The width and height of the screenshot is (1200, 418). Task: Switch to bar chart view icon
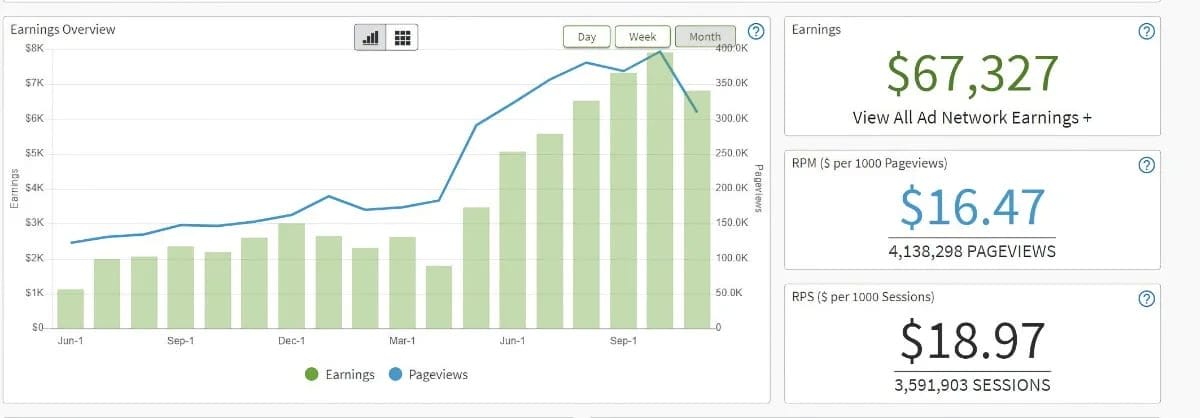tap(371, 37)
